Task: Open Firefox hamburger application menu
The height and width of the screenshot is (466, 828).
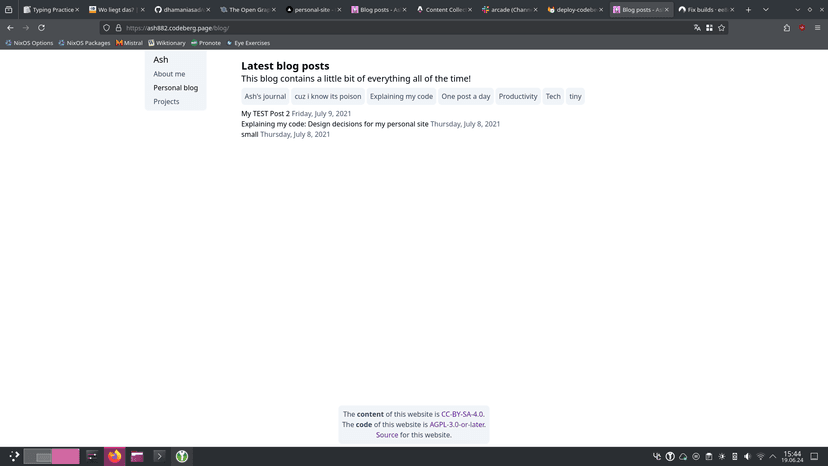Action: coord(817,28)
